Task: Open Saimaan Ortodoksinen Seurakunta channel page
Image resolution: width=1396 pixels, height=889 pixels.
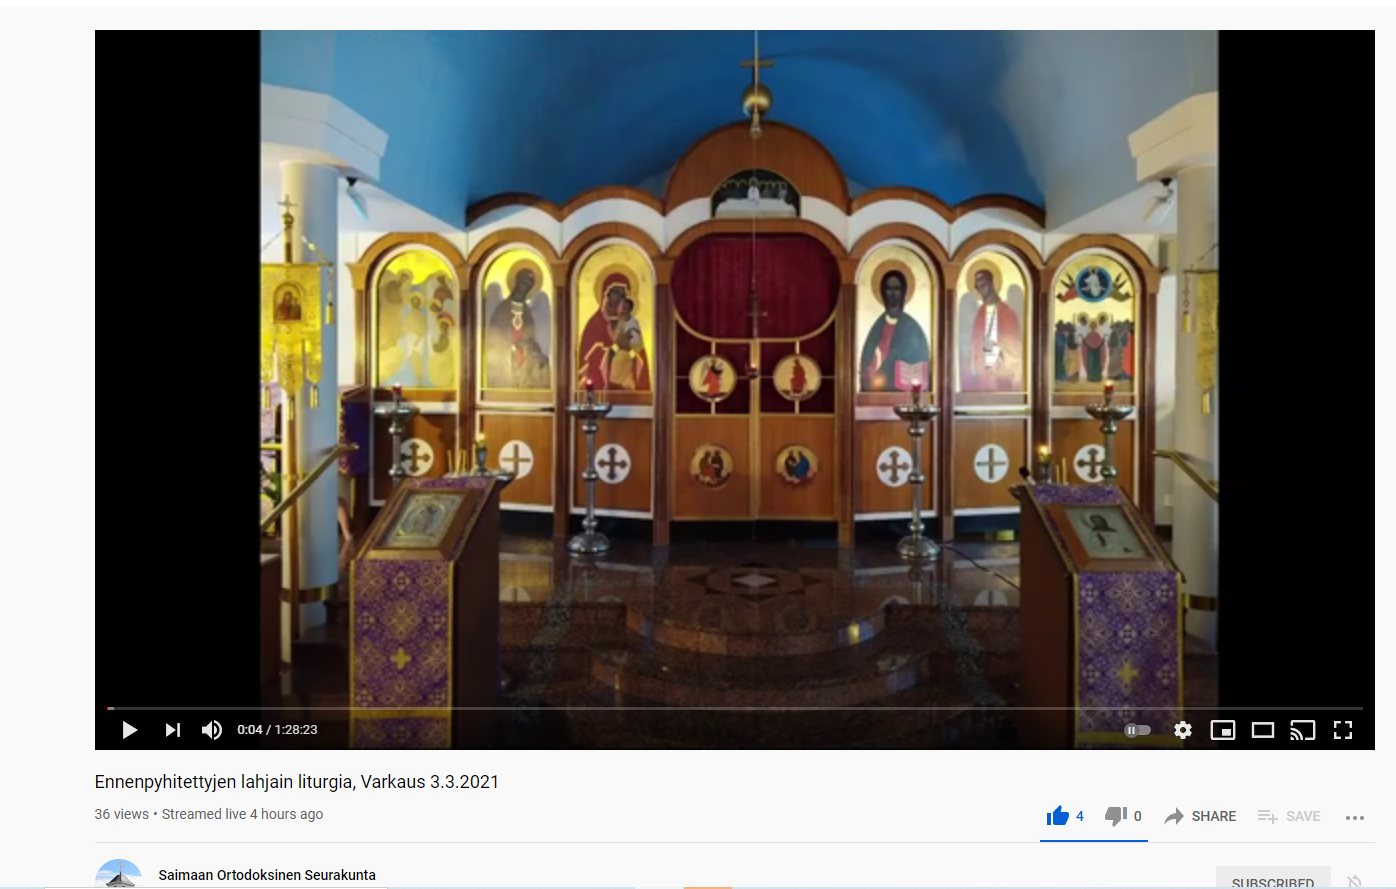Action: tap(267, 875)
